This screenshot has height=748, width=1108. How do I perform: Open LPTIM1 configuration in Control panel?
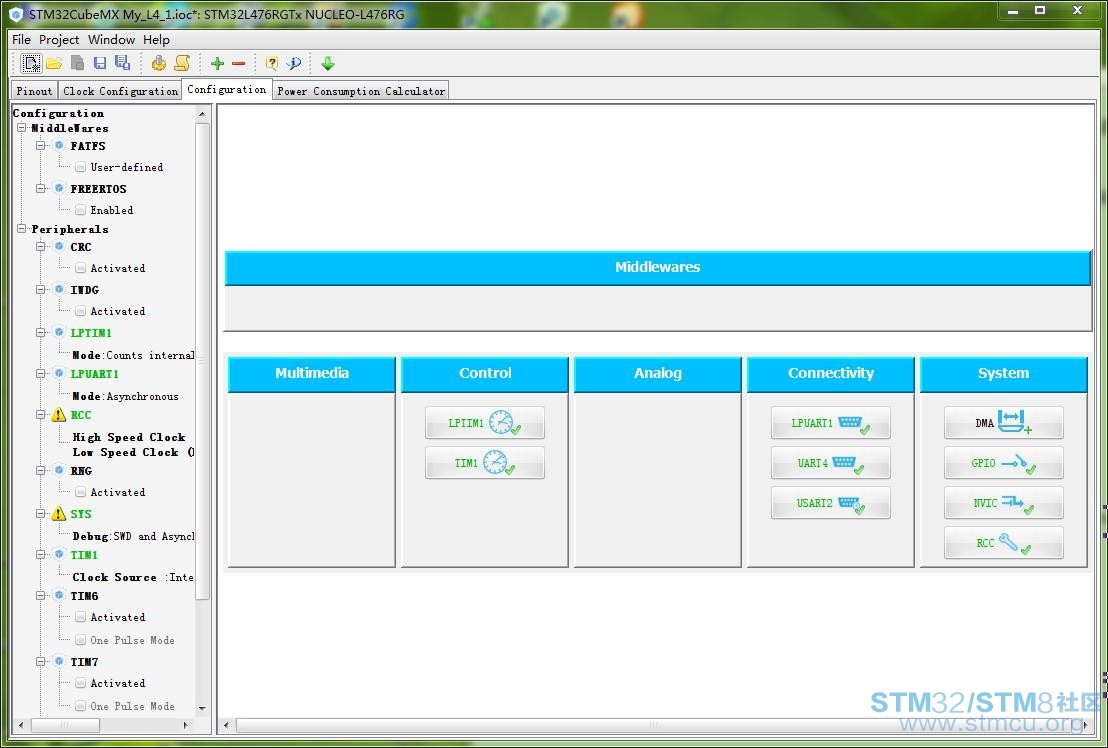coord(485,422)
